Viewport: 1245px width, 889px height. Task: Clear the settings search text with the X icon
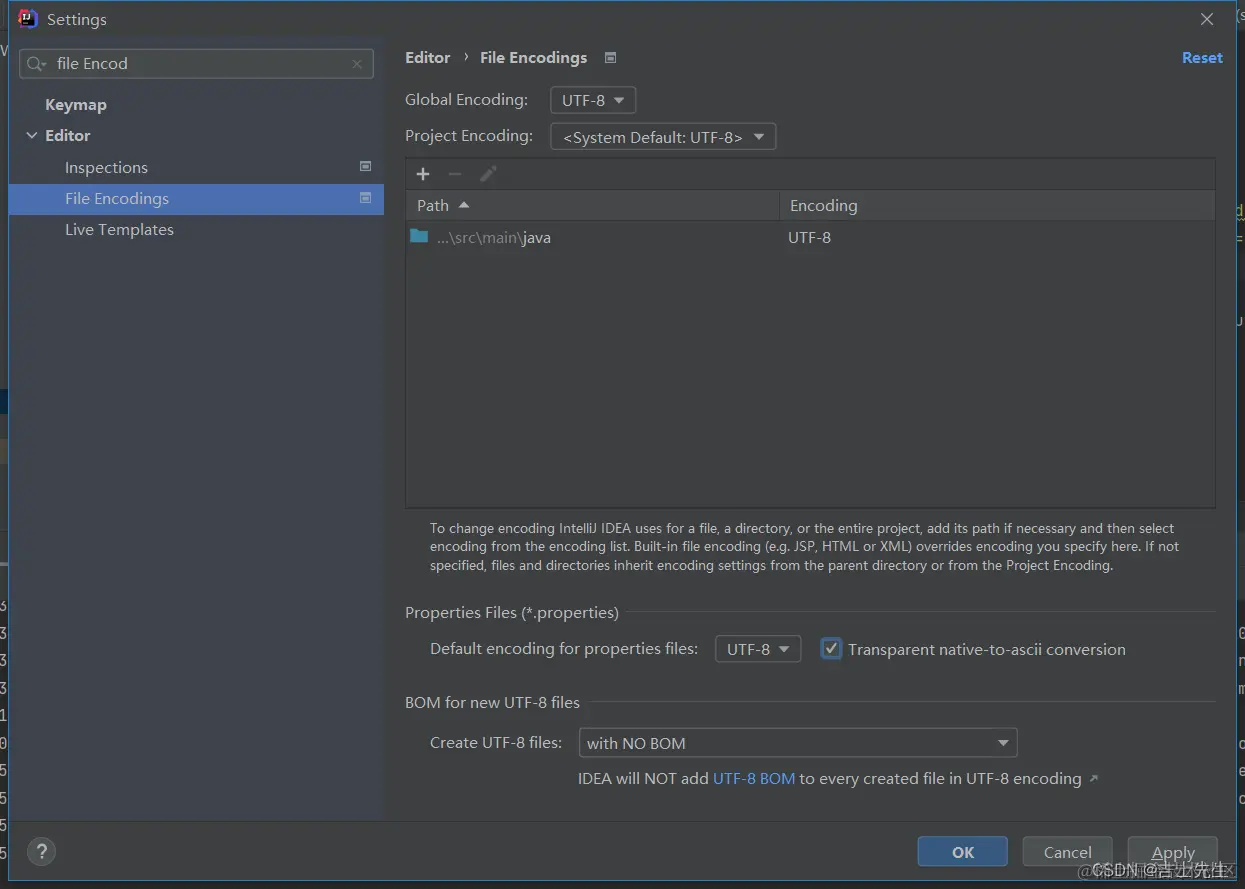[357, 64]
